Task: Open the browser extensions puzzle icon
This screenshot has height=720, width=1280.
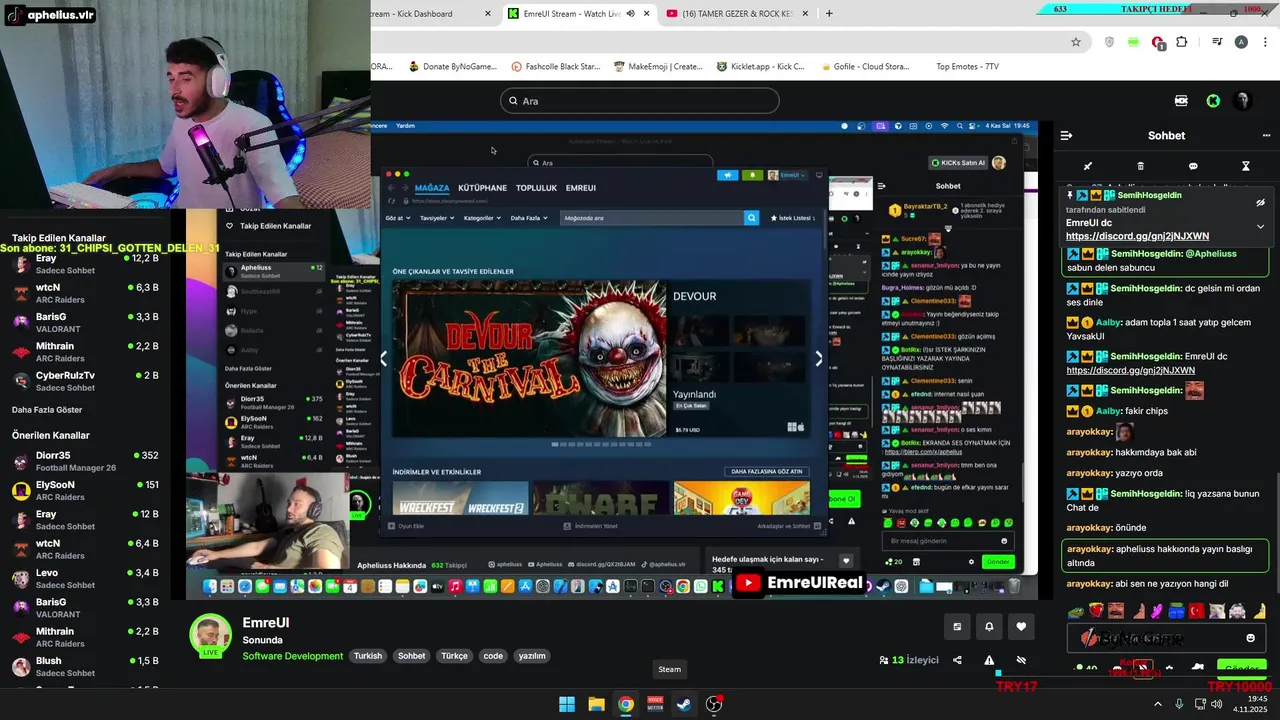Action: coord(1182,42)
